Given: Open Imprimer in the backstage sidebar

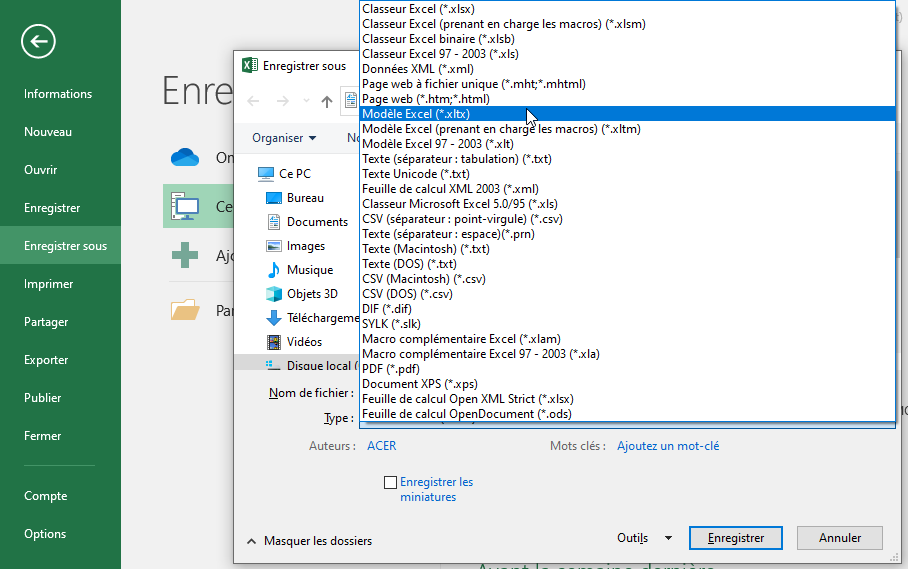Looking at the screenshot, I should (60, 284).
